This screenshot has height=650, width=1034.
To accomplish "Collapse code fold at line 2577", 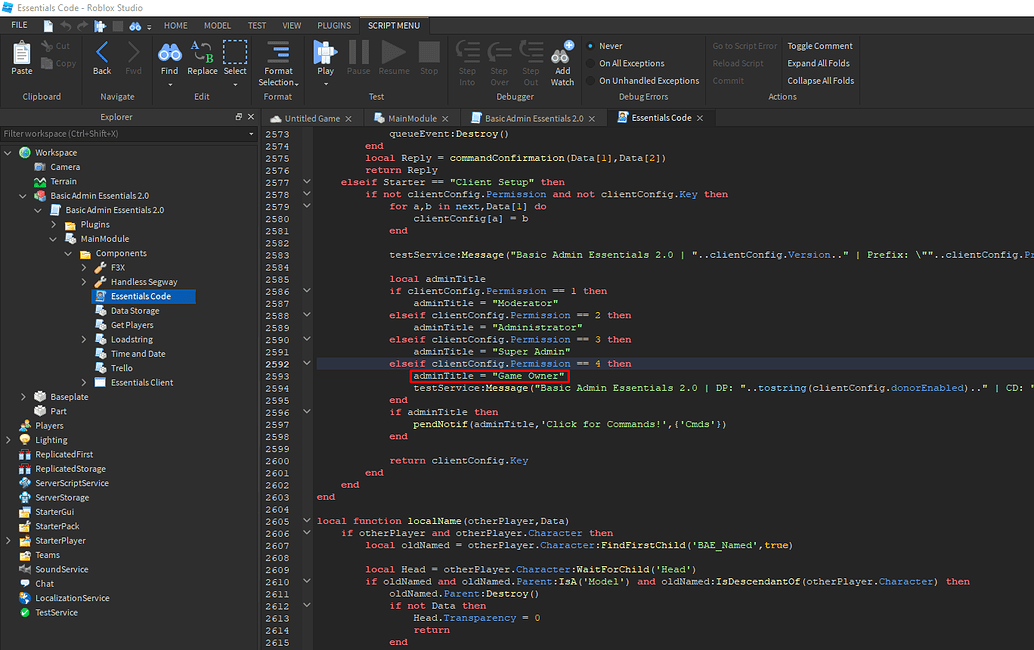I will (x=307, y=181).
